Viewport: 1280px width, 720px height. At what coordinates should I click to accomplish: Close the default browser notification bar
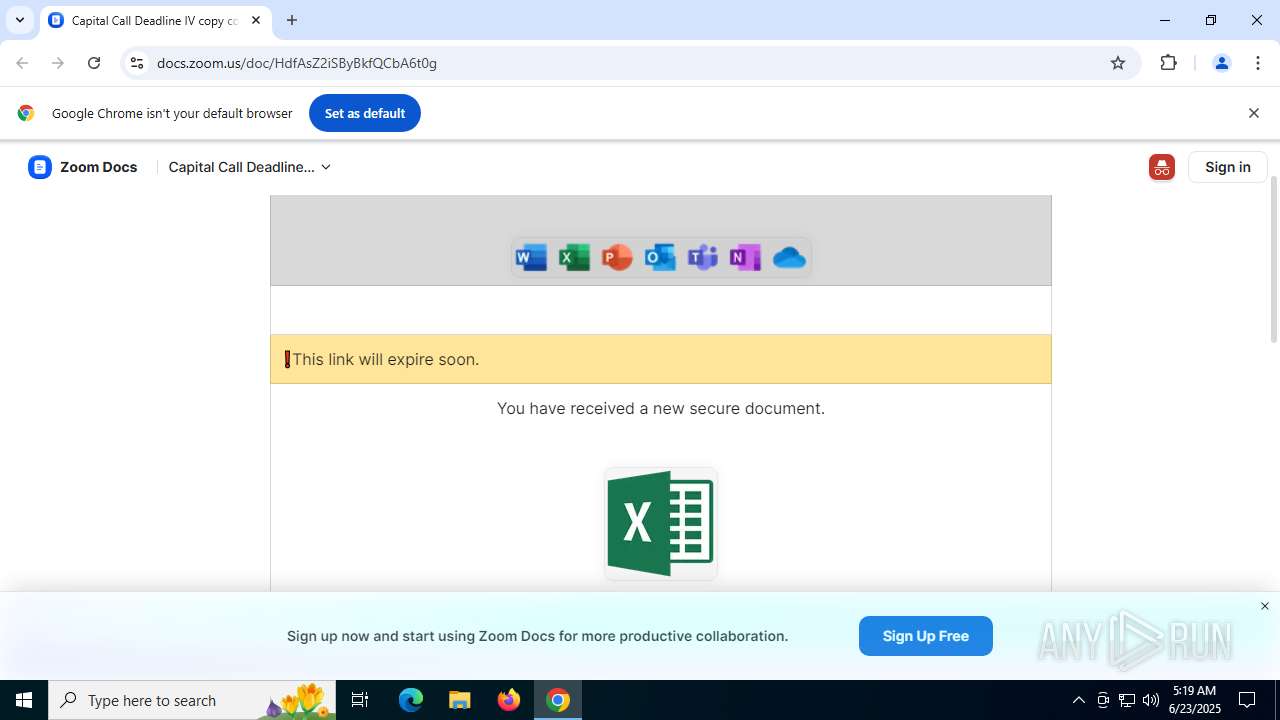point(1254,113)
